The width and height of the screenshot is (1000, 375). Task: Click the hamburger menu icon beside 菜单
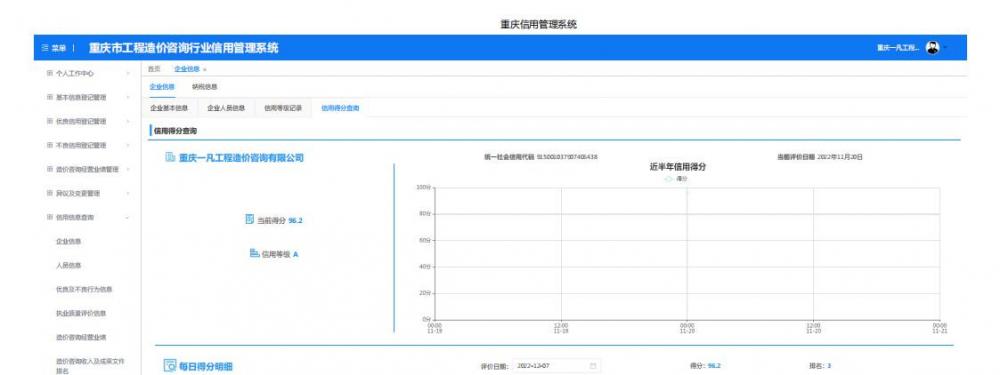click(x=45, y=48)
